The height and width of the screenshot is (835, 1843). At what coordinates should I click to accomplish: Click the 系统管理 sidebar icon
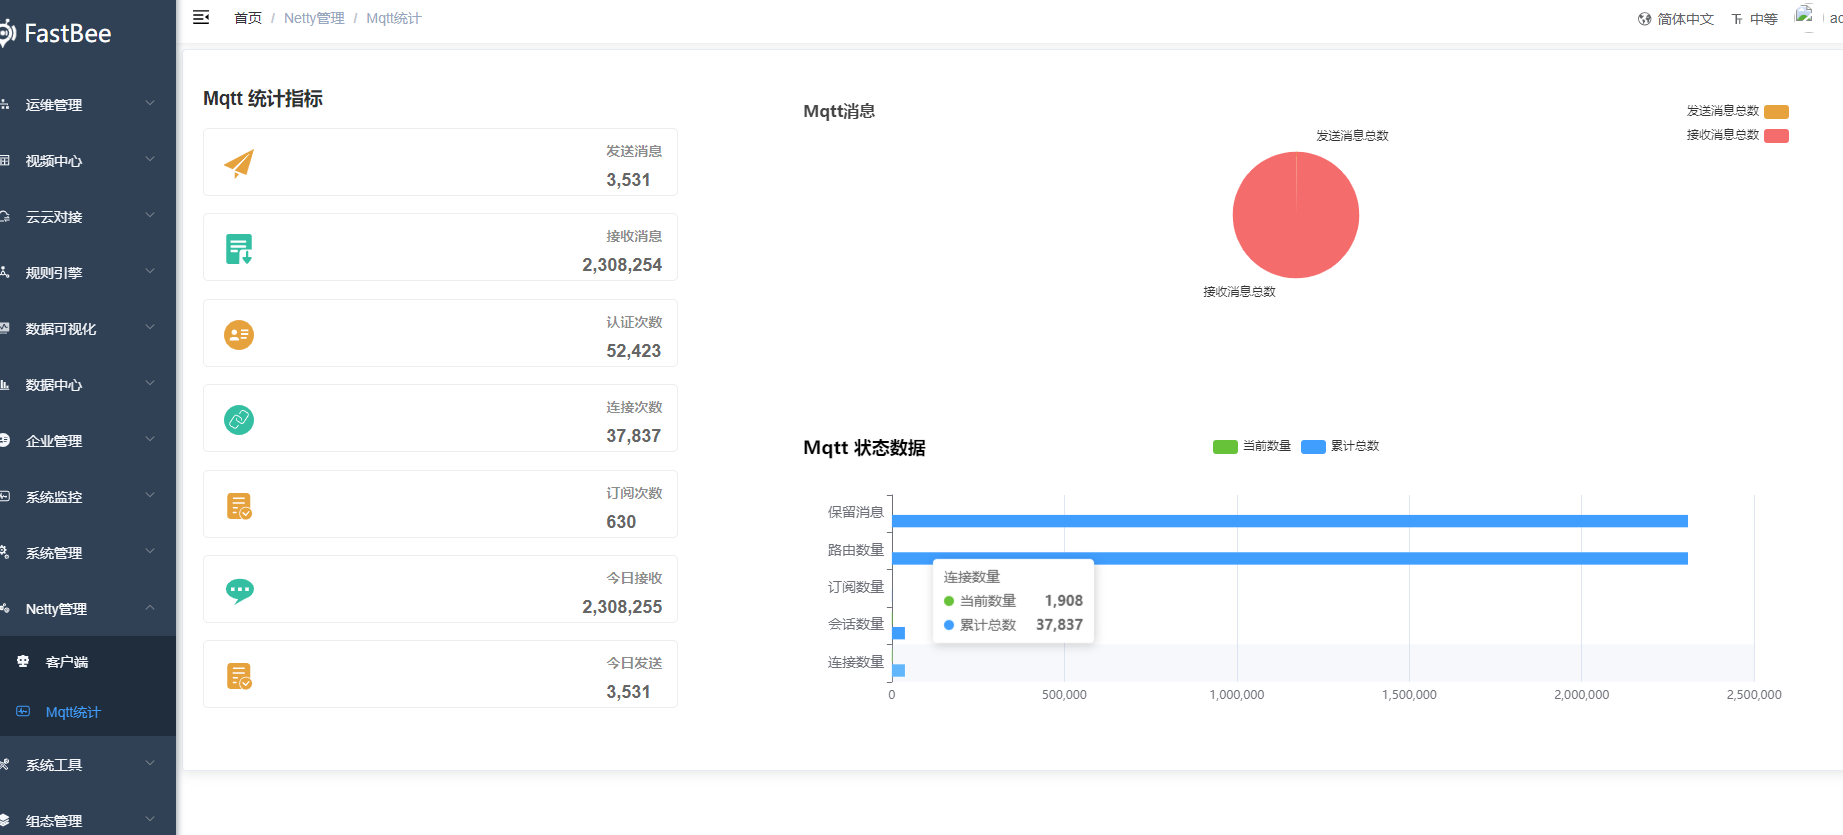tap(5, 552)
